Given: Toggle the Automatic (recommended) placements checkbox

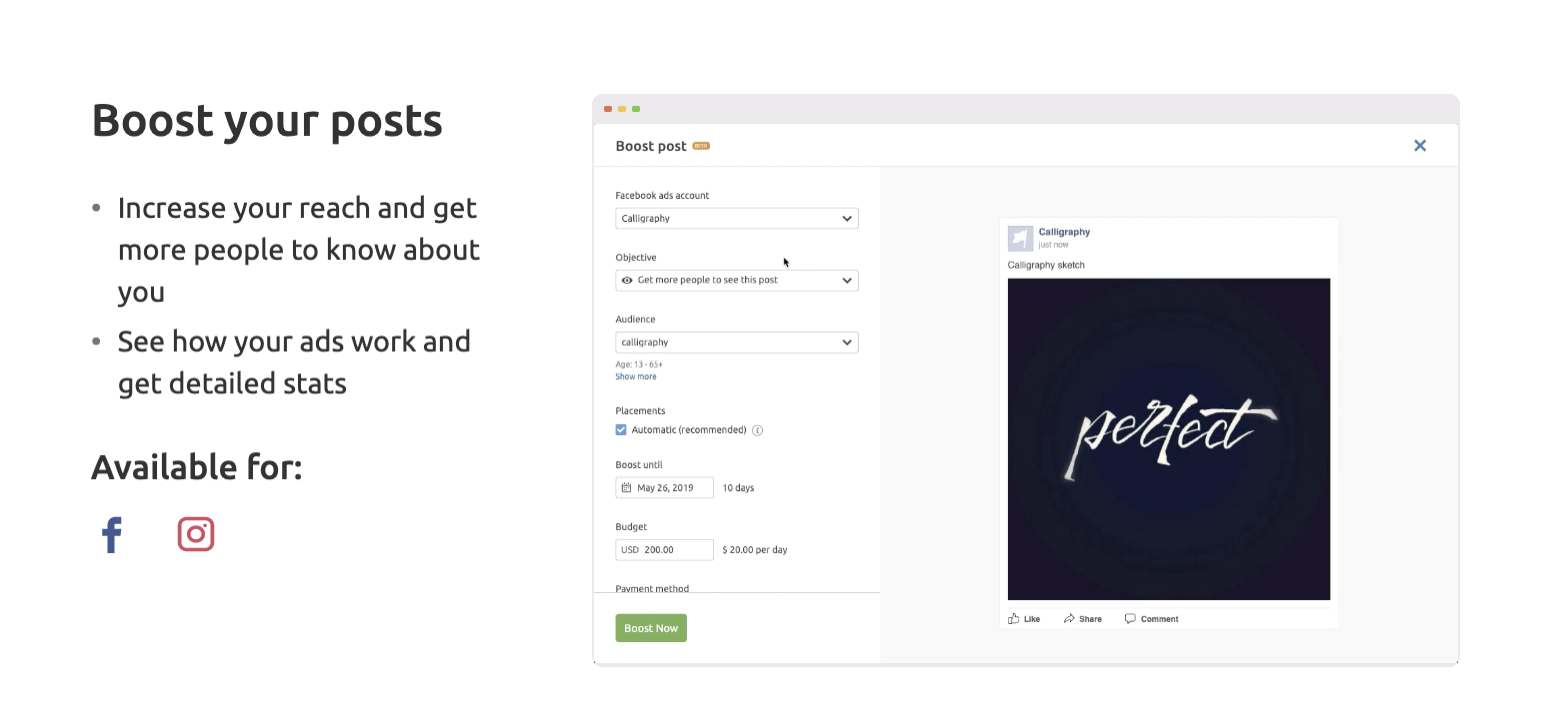Looking at the screenshot, I should (x=621, y=430).
